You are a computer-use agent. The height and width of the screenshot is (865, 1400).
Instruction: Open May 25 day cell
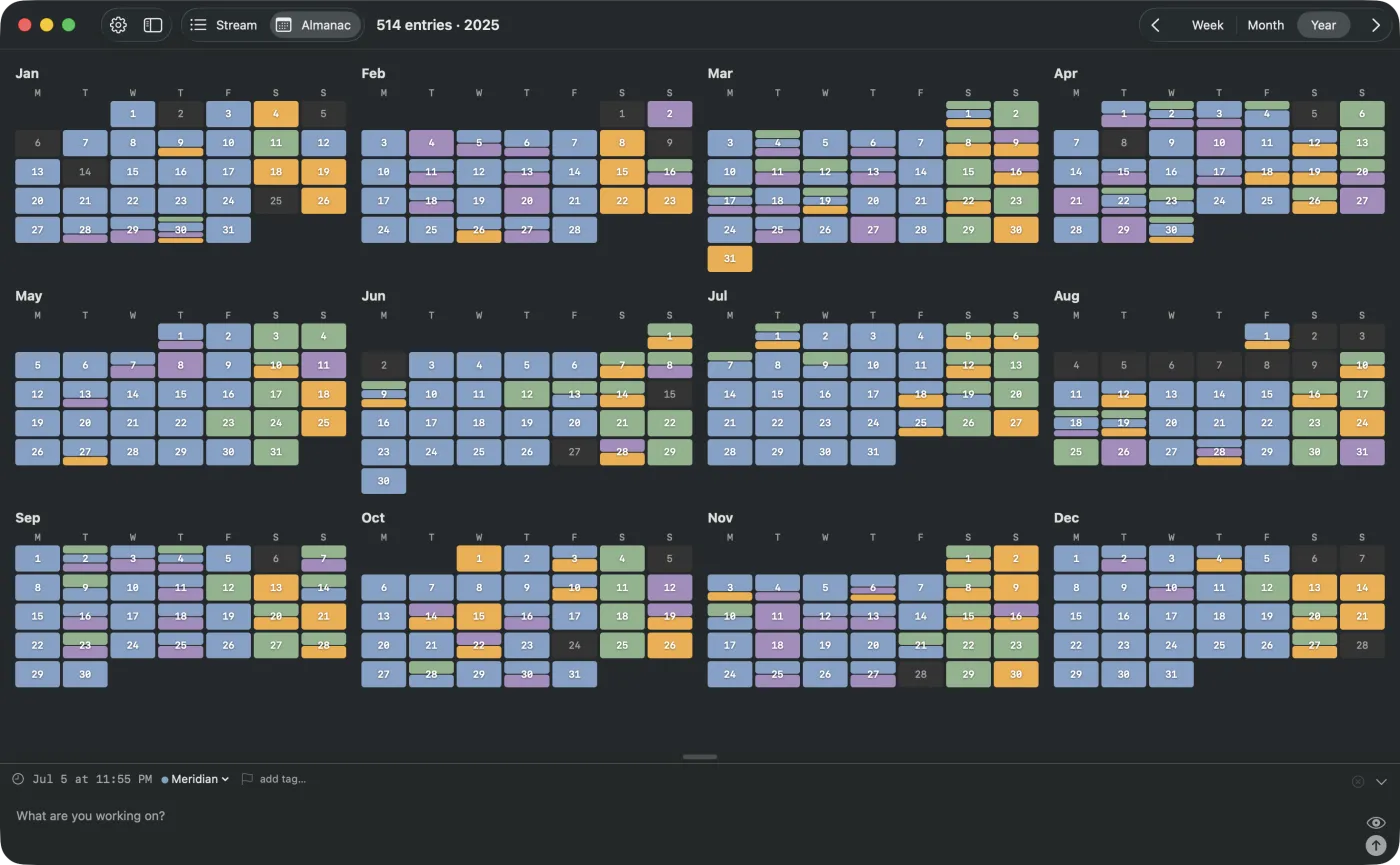(324, 423)
